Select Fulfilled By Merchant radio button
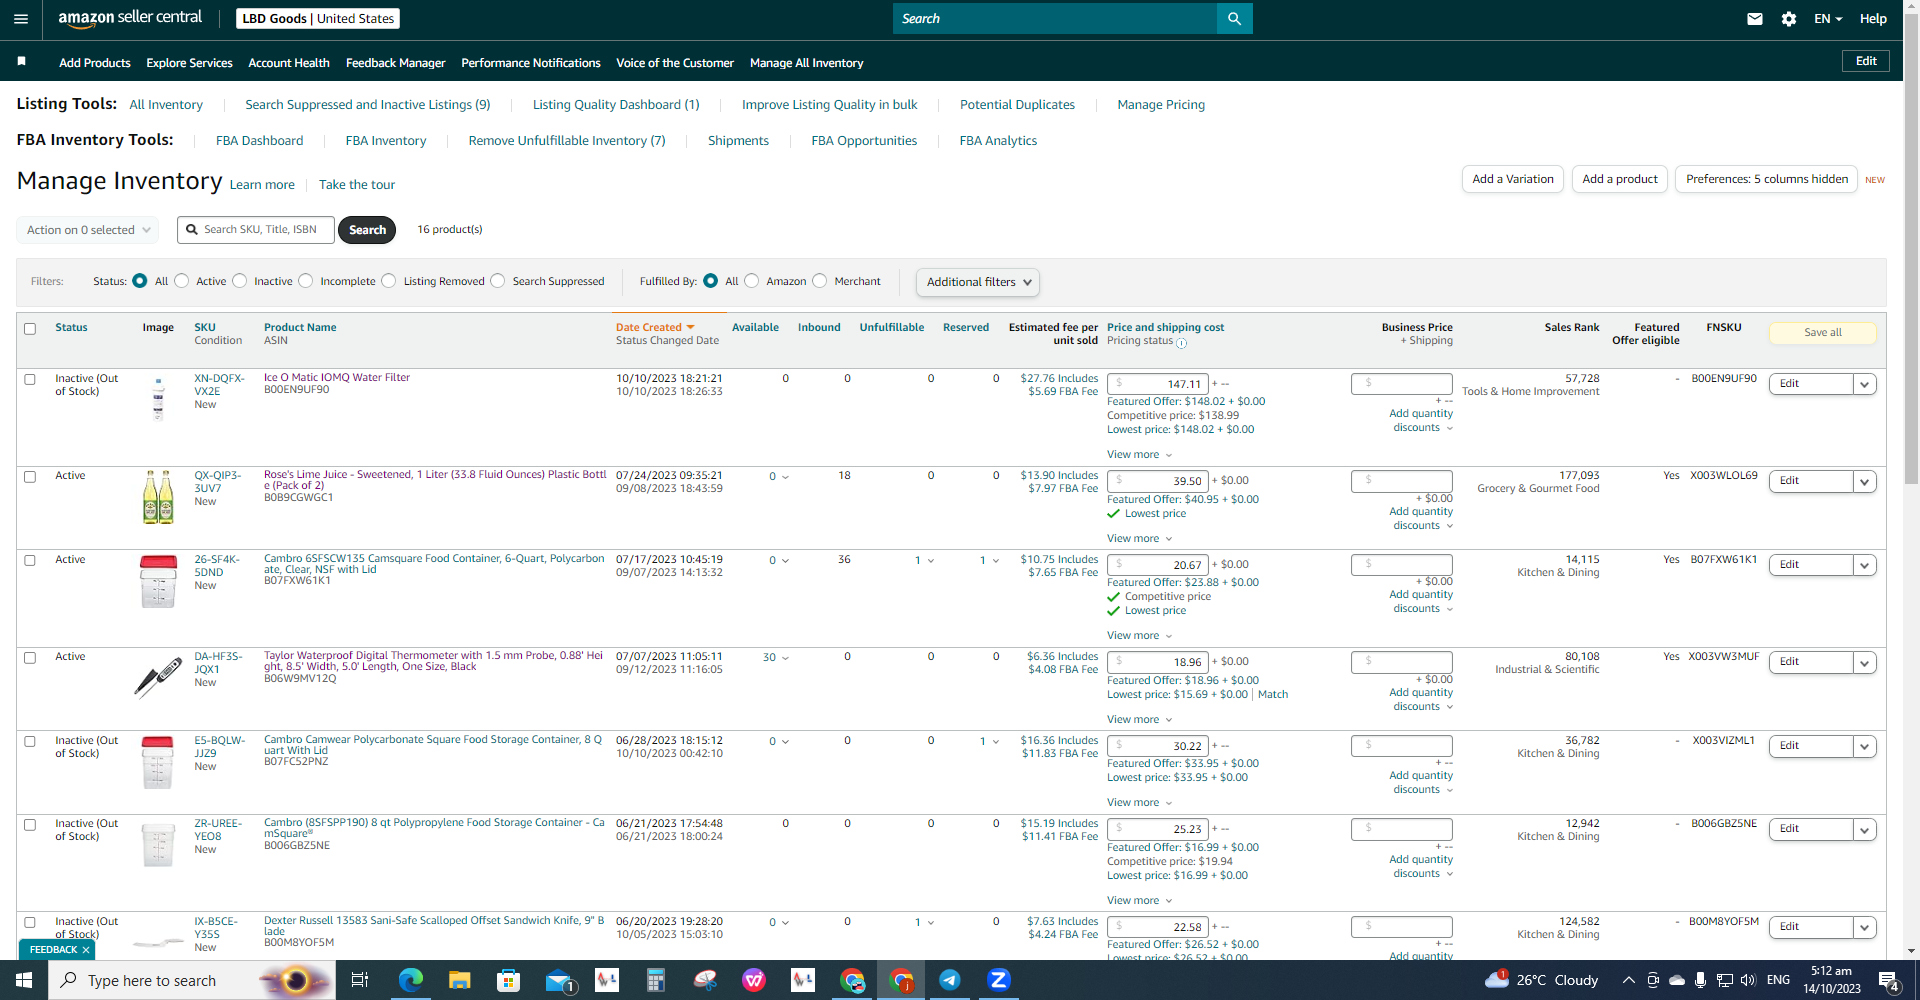 pos(820,281)
